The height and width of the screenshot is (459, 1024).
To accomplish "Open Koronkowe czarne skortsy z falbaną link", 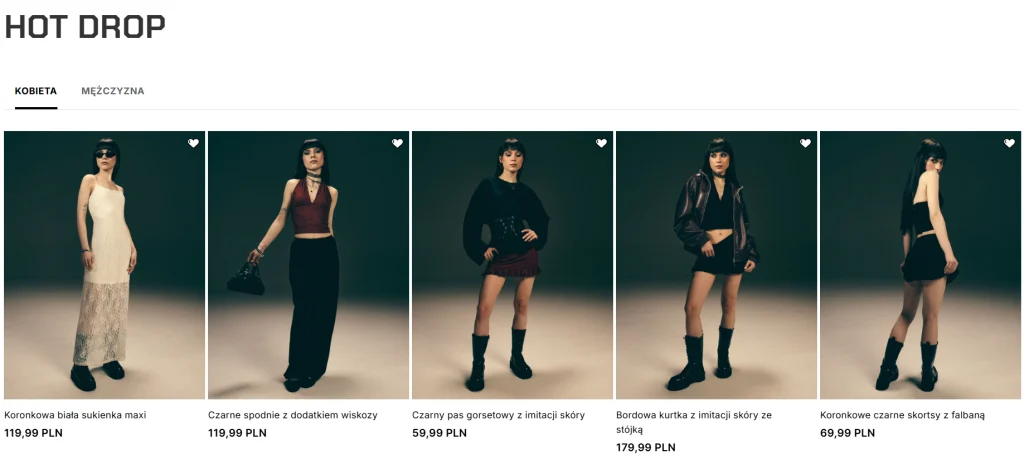I will 902,415.
